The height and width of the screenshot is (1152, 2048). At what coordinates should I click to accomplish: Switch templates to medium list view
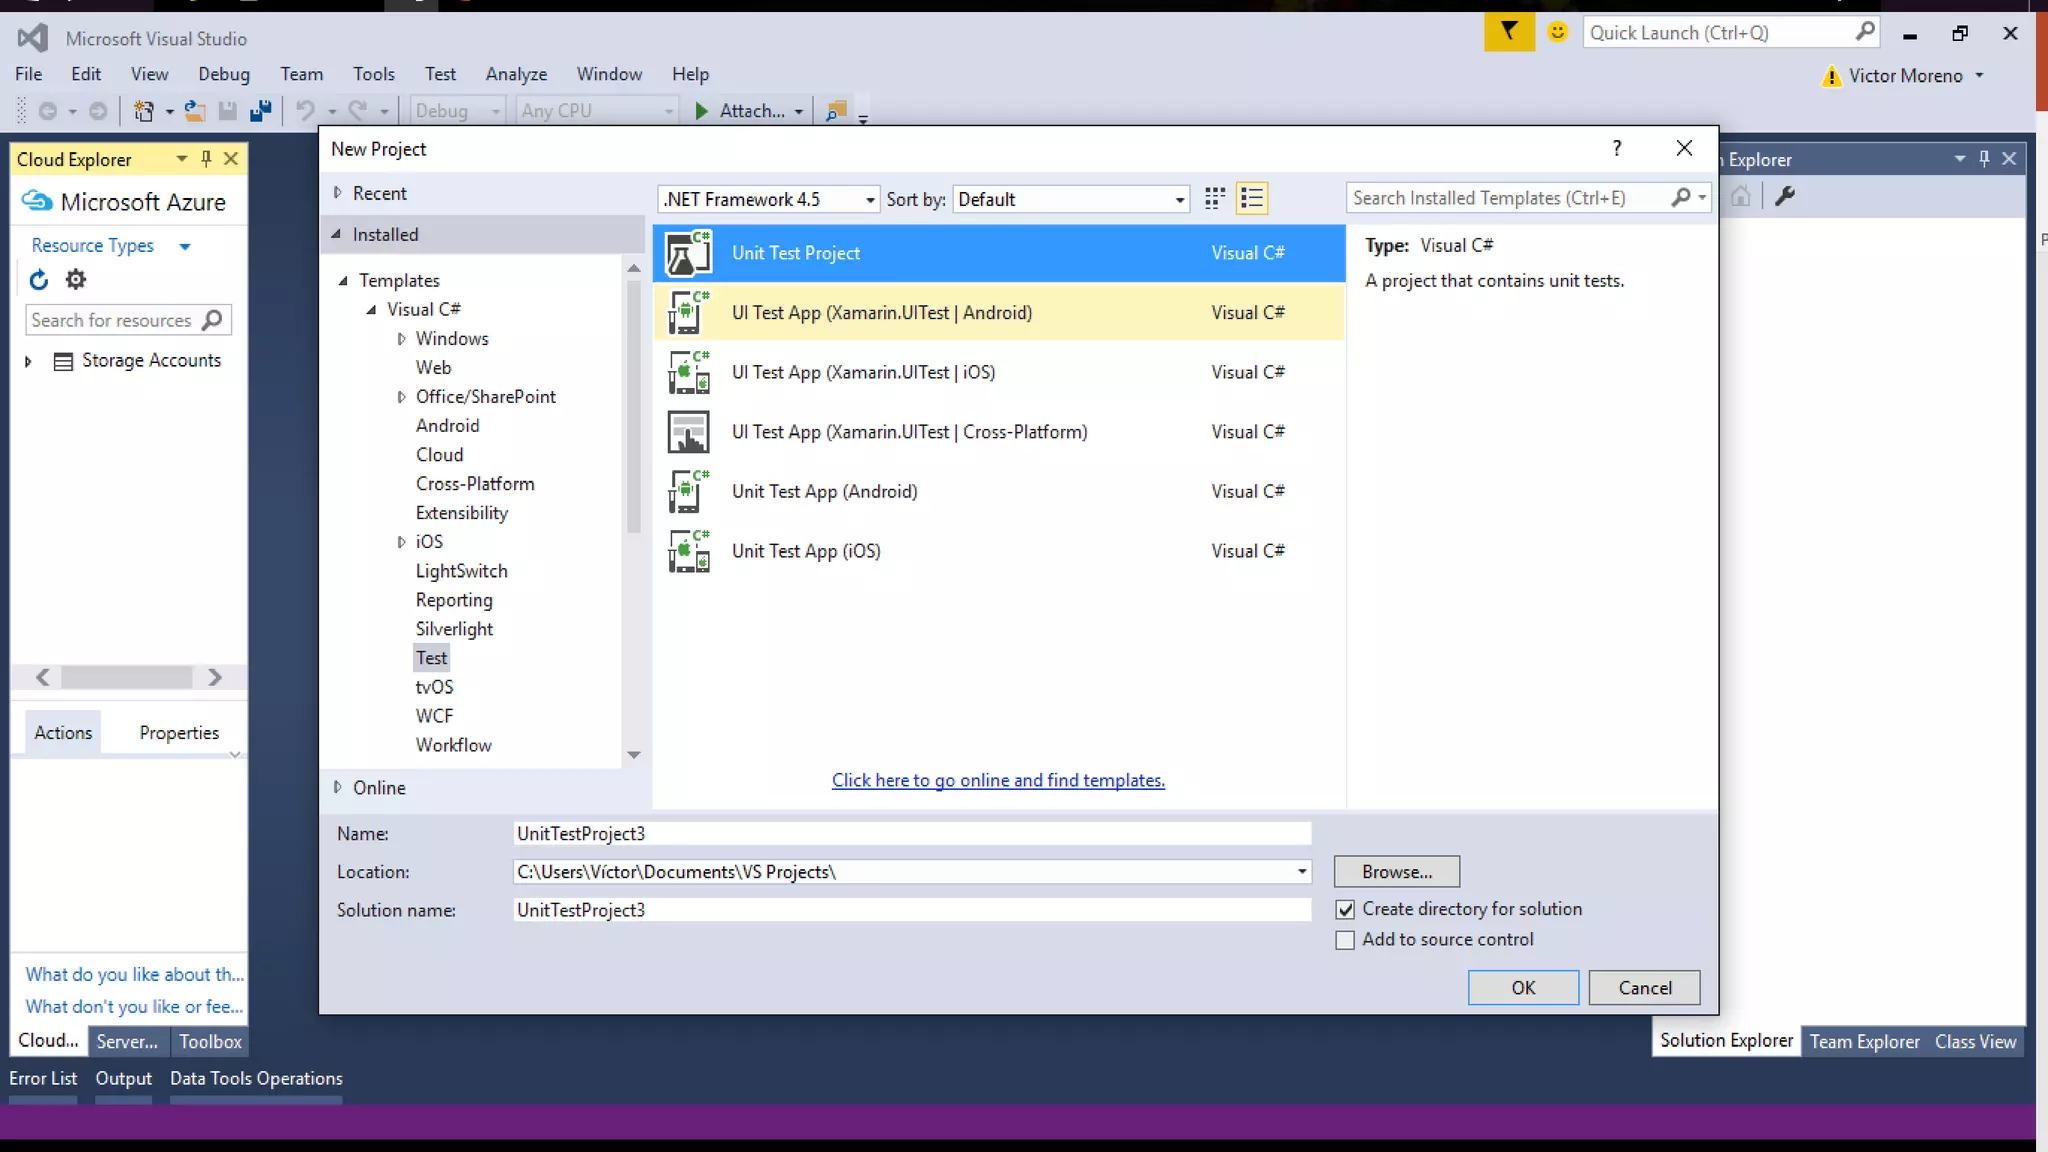[1252, 199]
